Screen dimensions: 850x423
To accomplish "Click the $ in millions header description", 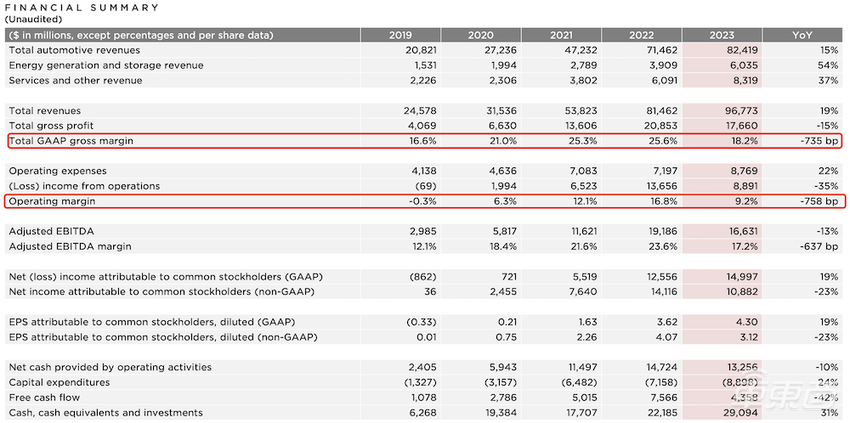I will pyautogui.click(x=142, y=35).
